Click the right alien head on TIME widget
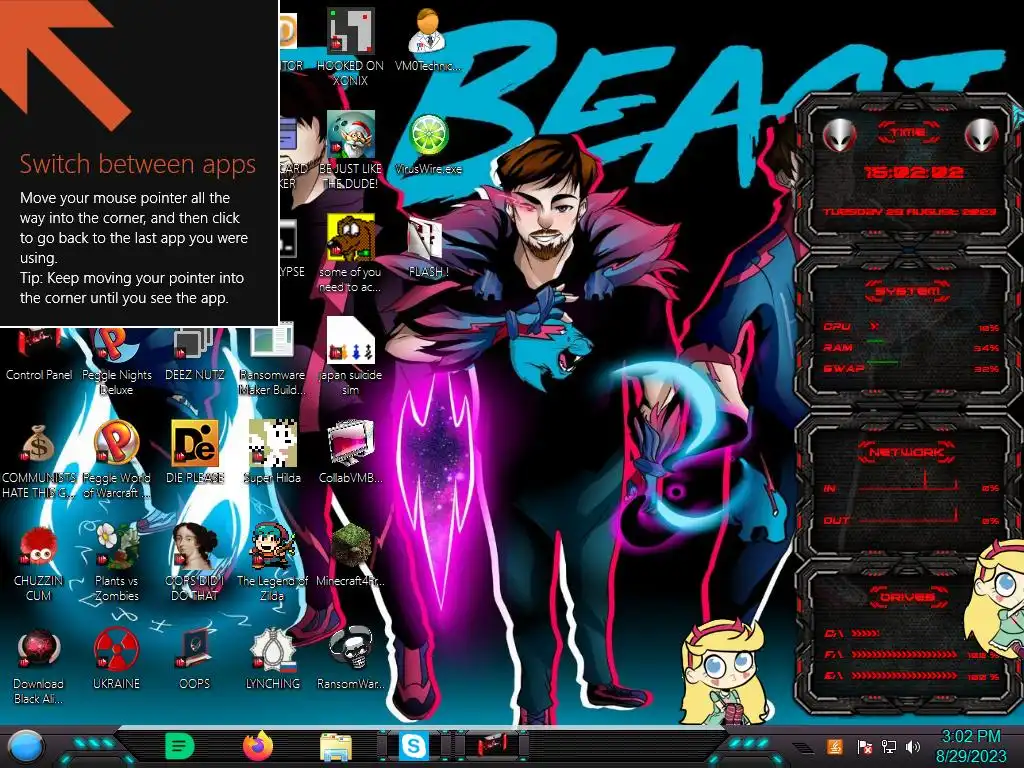Screen dimensions: 1024x768 coord(982,135)
